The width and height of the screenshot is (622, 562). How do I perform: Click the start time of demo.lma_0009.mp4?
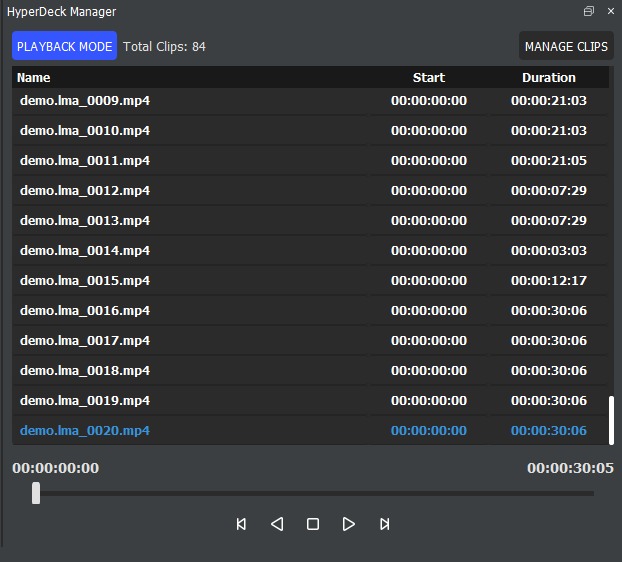[x=429, y=101]
